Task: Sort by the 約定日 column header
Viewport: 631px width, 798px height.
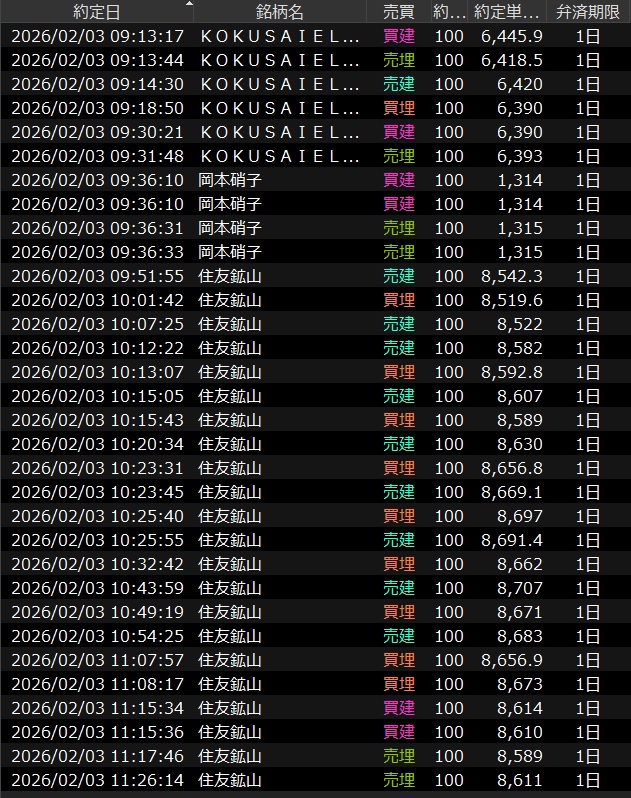Action: click(96, 12)
